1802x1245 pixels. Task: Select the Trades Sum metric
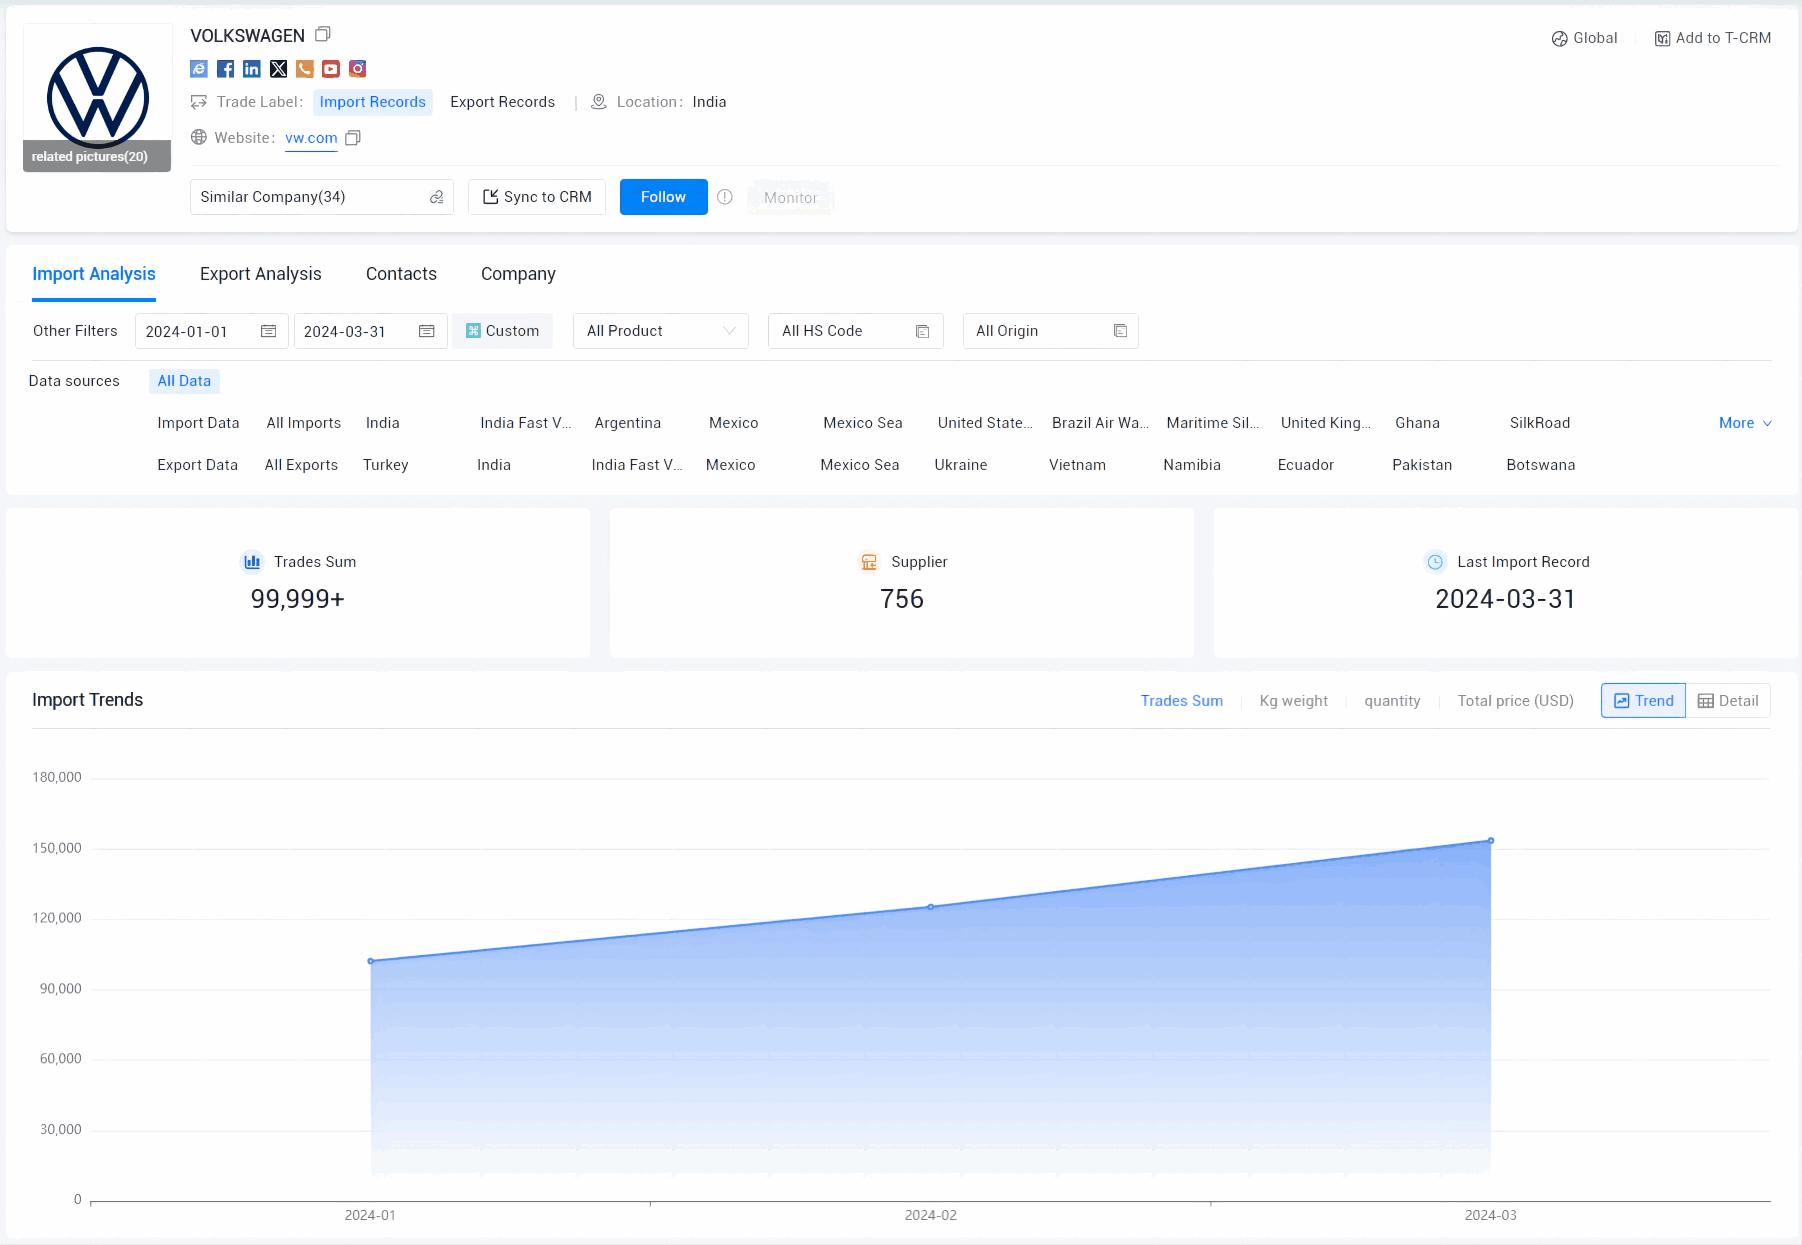[1181, 701]
